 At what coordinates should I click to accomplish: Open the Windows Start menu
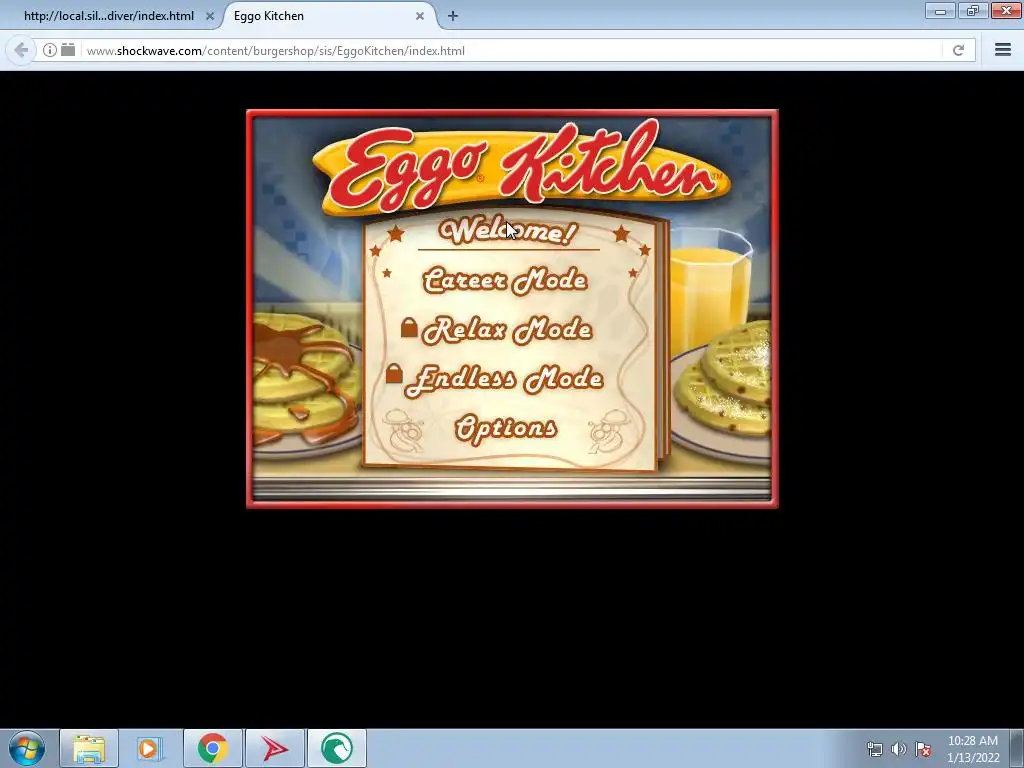tap(27, 748)
